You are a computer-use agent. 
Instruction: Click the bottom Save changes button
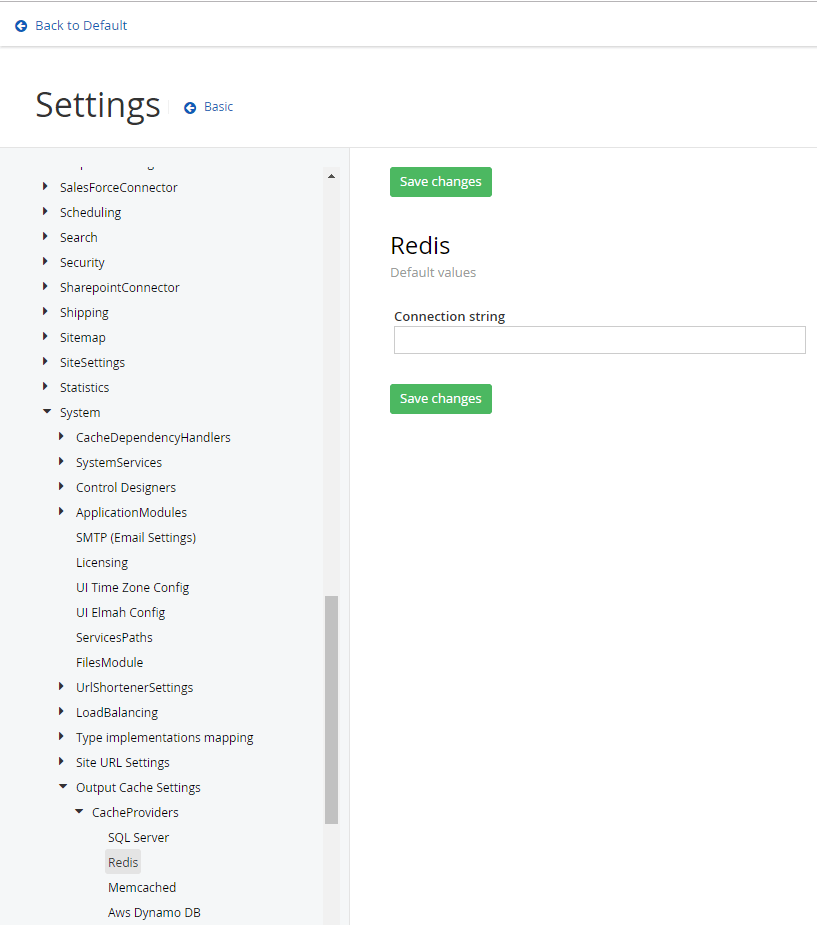[x=441, y=399]
